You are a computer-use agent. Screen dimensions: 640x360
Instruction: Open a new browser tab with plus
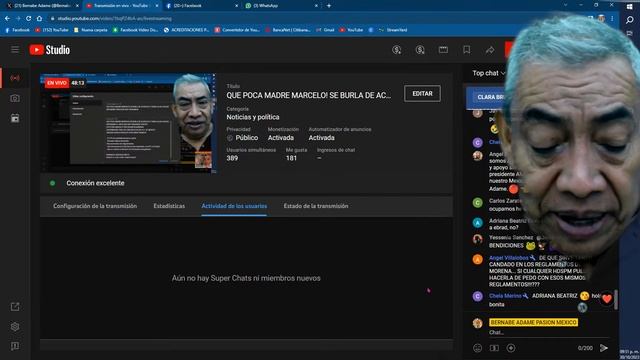(329, 6)
